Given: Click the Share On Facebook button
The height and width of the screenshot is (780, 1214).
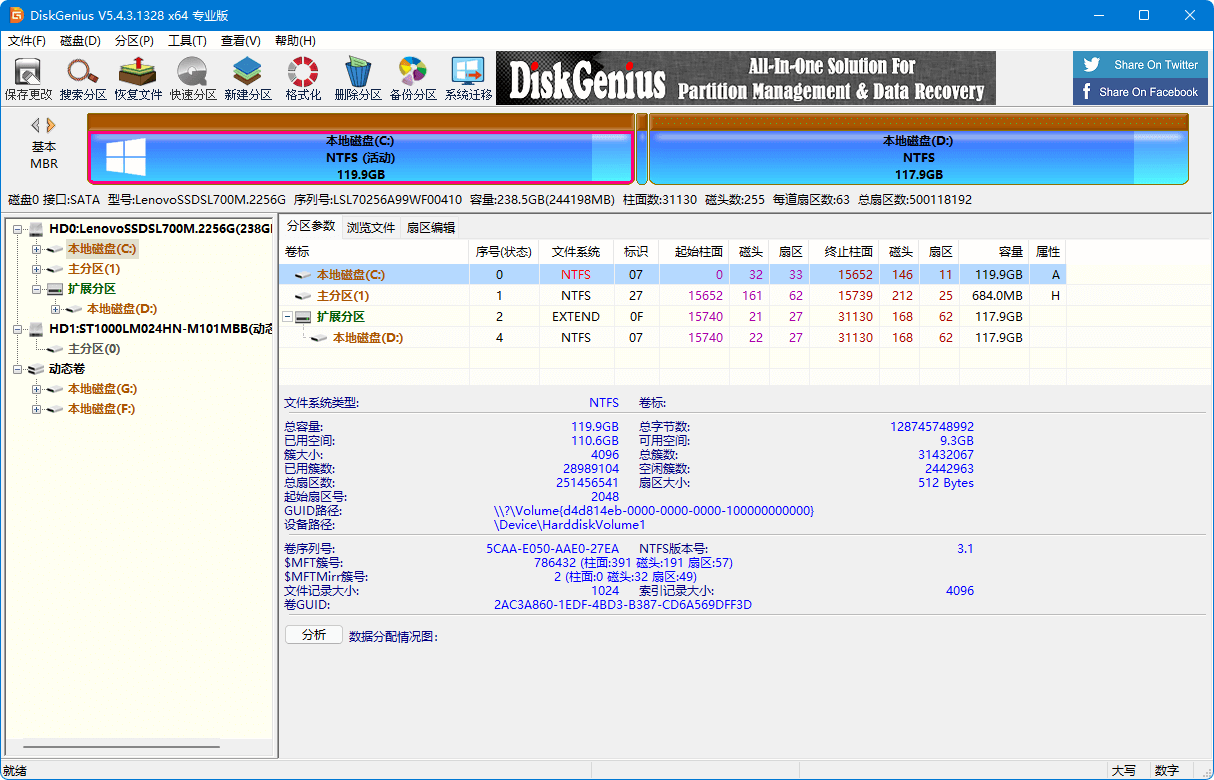Looking at the screenshot, I should pyautogui.click(x=1140, y=92).
